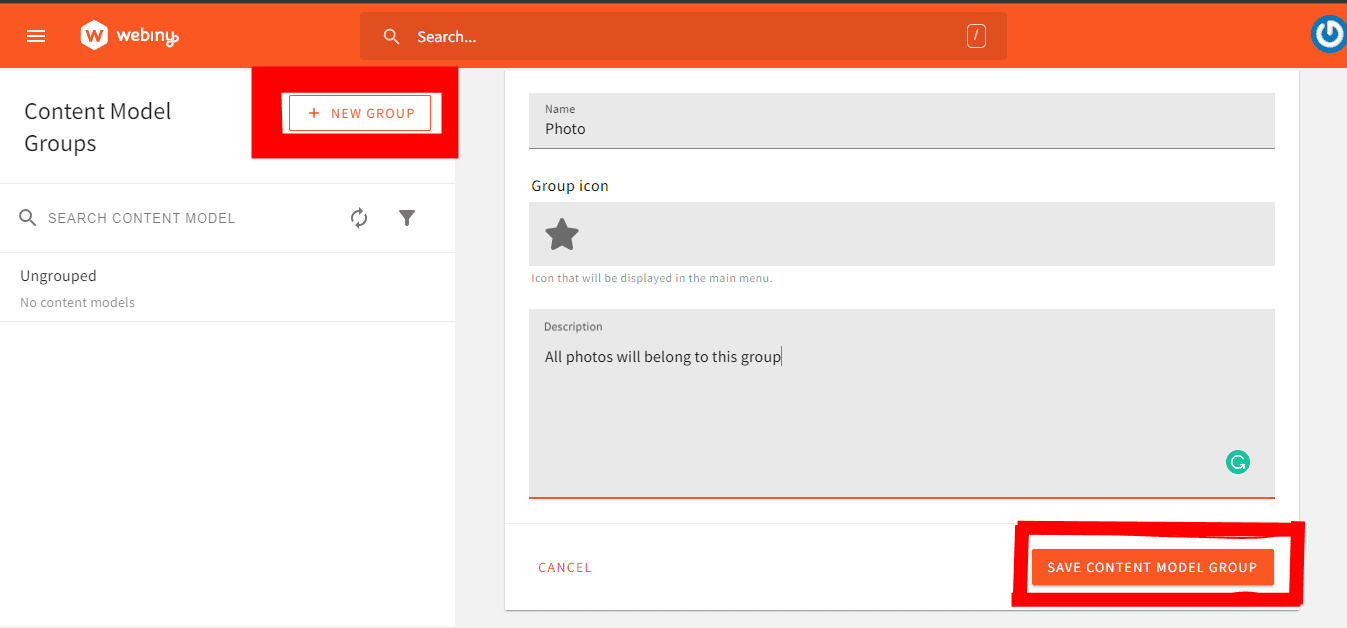Click the Grammarly icon in Description field
This screenshot has height=628, width=1347.
1238,462
